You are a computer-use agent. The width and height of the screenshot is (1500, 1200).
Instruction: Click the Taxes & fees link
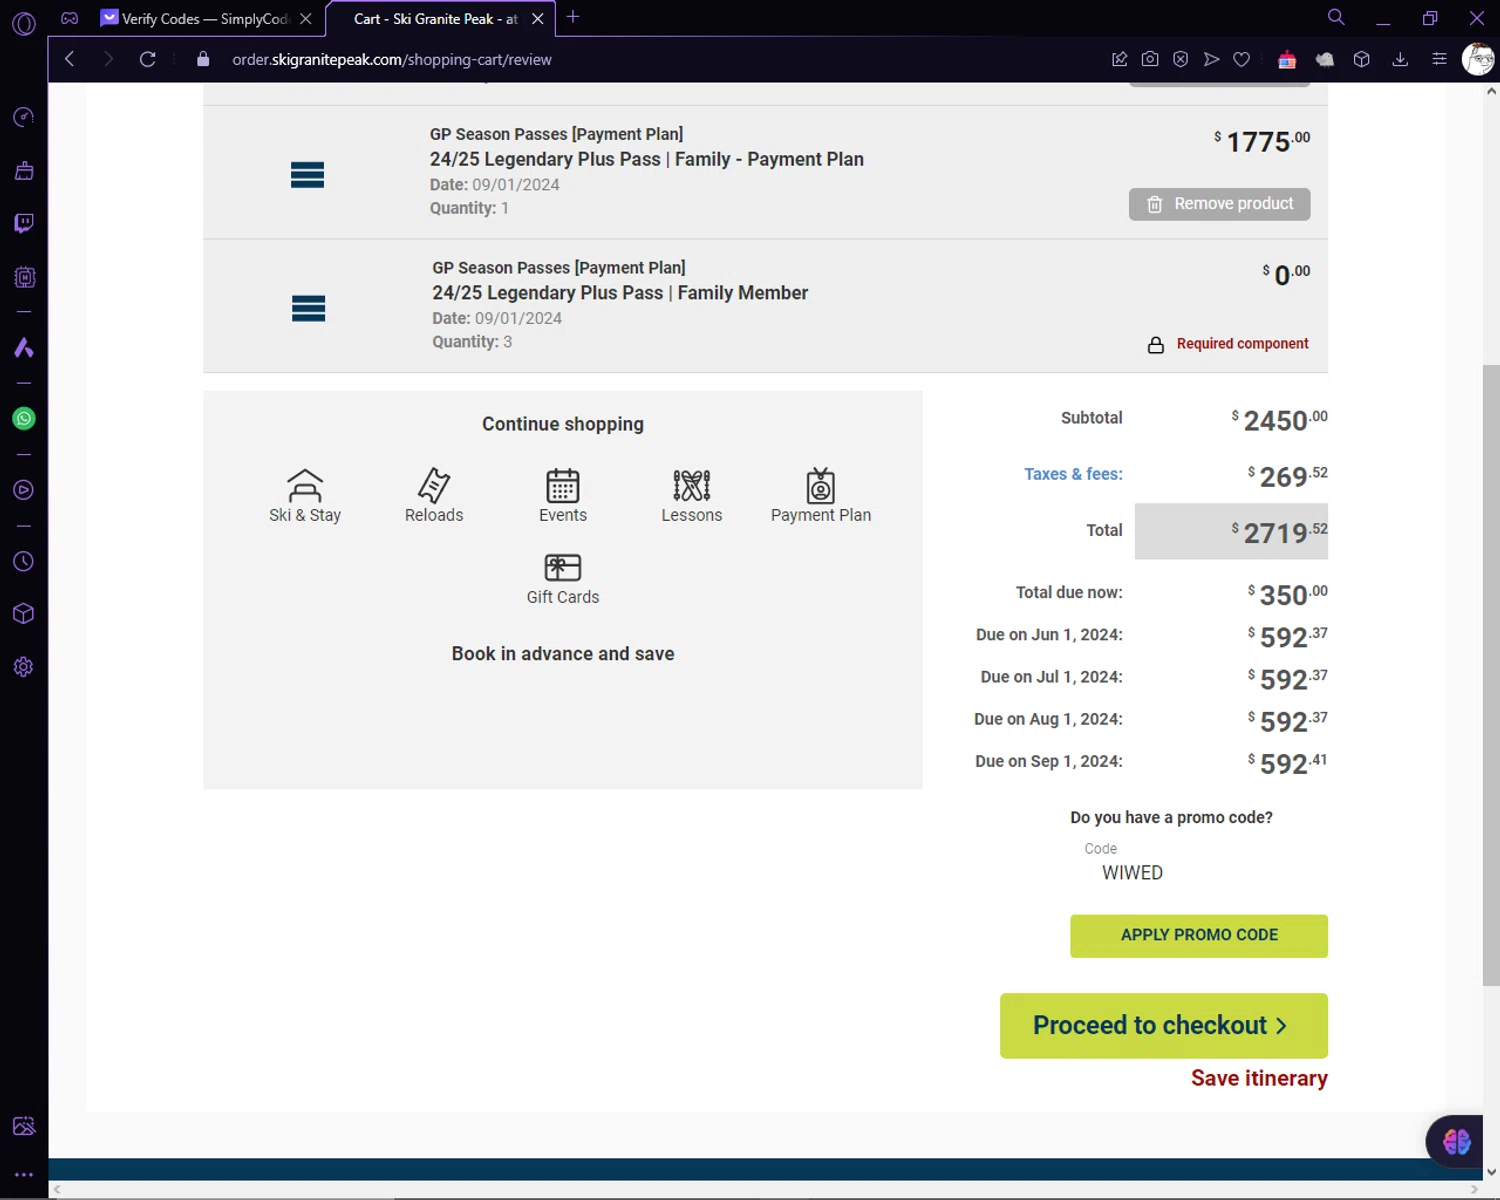1073,474
